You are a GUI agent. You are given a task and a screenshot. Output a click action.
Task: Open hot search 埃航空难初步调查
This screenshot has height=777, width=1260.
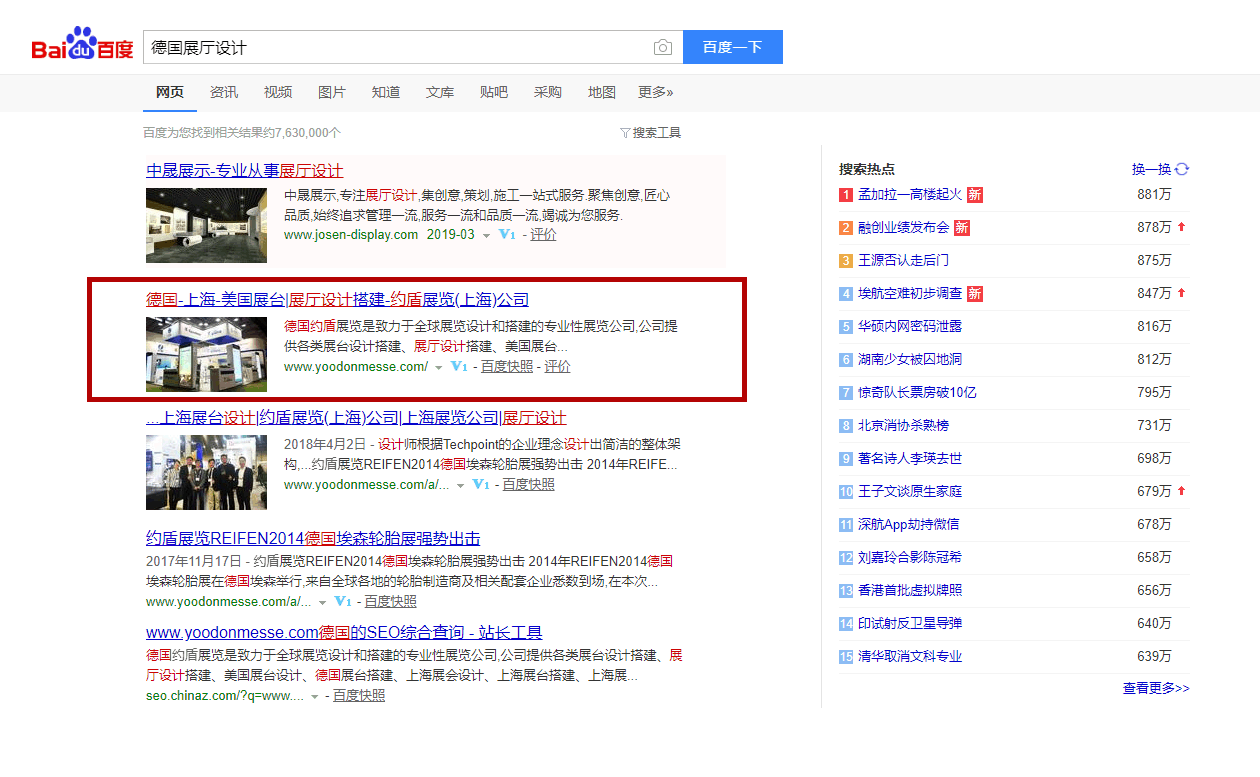[909, 294]
